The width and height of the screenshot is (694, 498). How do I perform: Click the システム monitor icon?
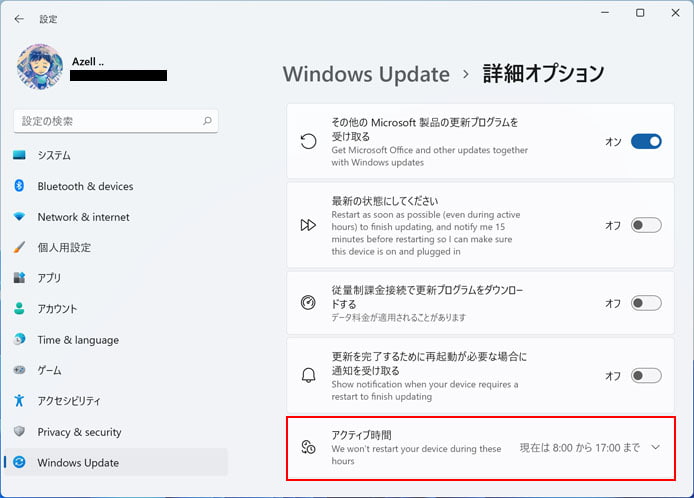19,155
